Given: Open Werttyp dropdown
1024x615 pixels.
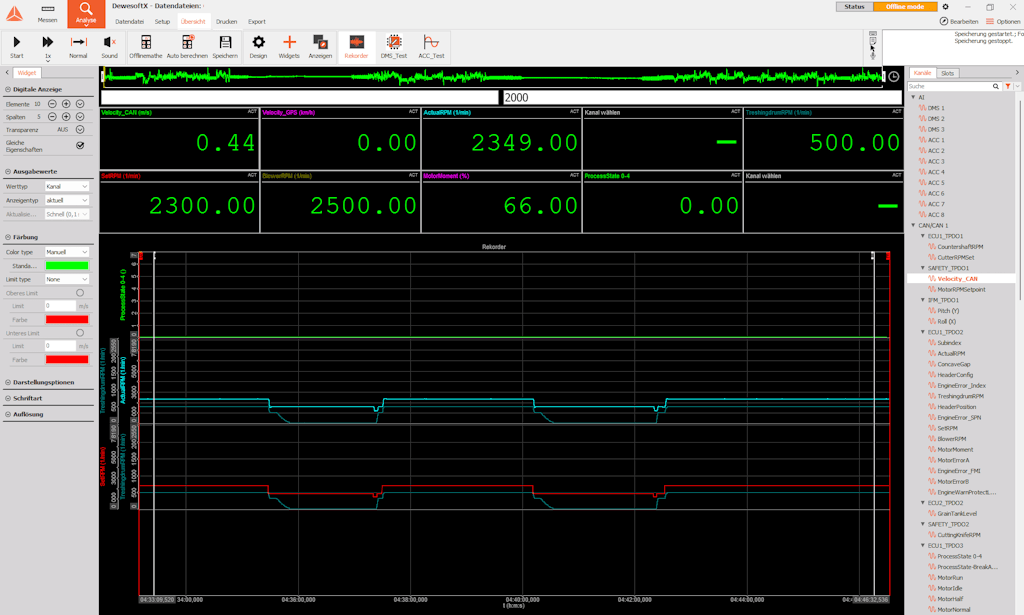Looking at the screenshot, I should [67, 187].
